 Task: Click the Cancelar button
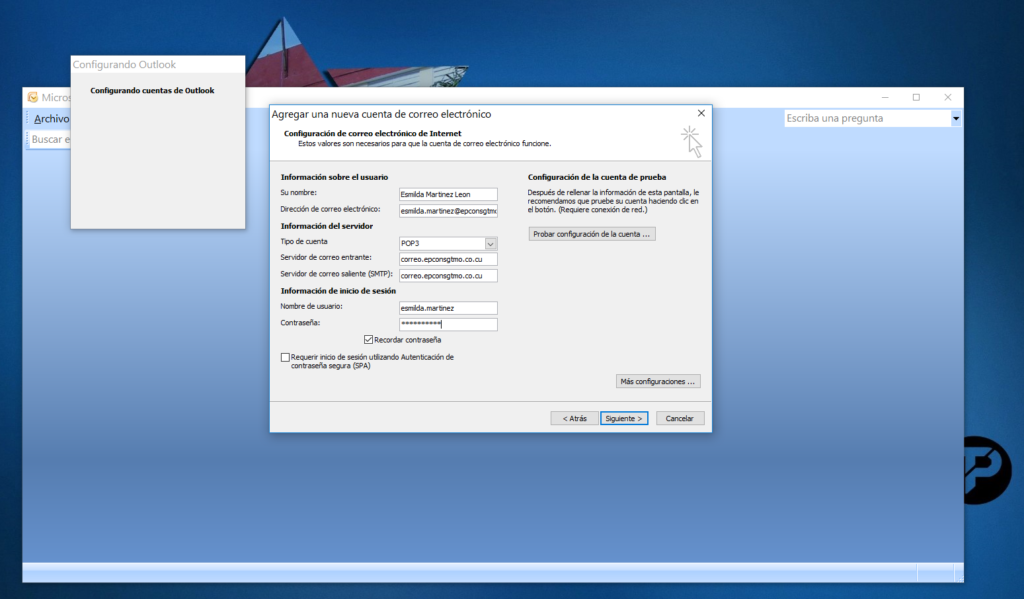[680, 418]
